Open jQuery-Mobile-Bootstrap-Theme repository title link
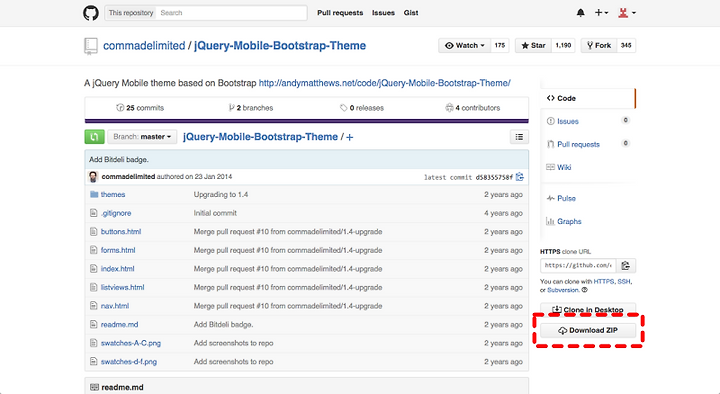This screenshot has height=394, width=720. [280, 45]
